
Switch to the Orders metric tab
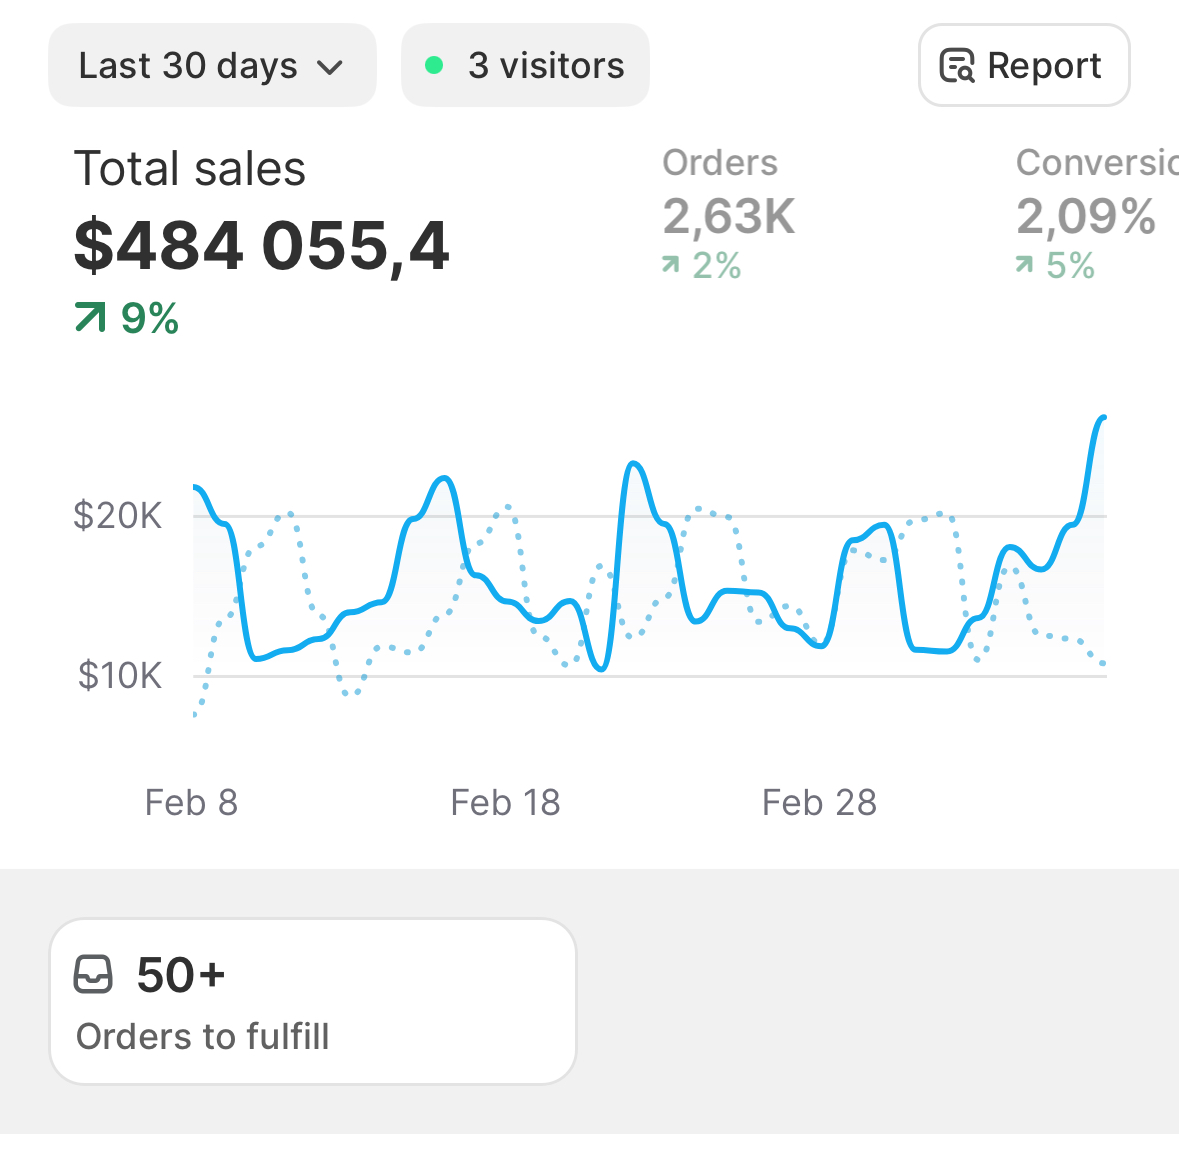[720, 163]
